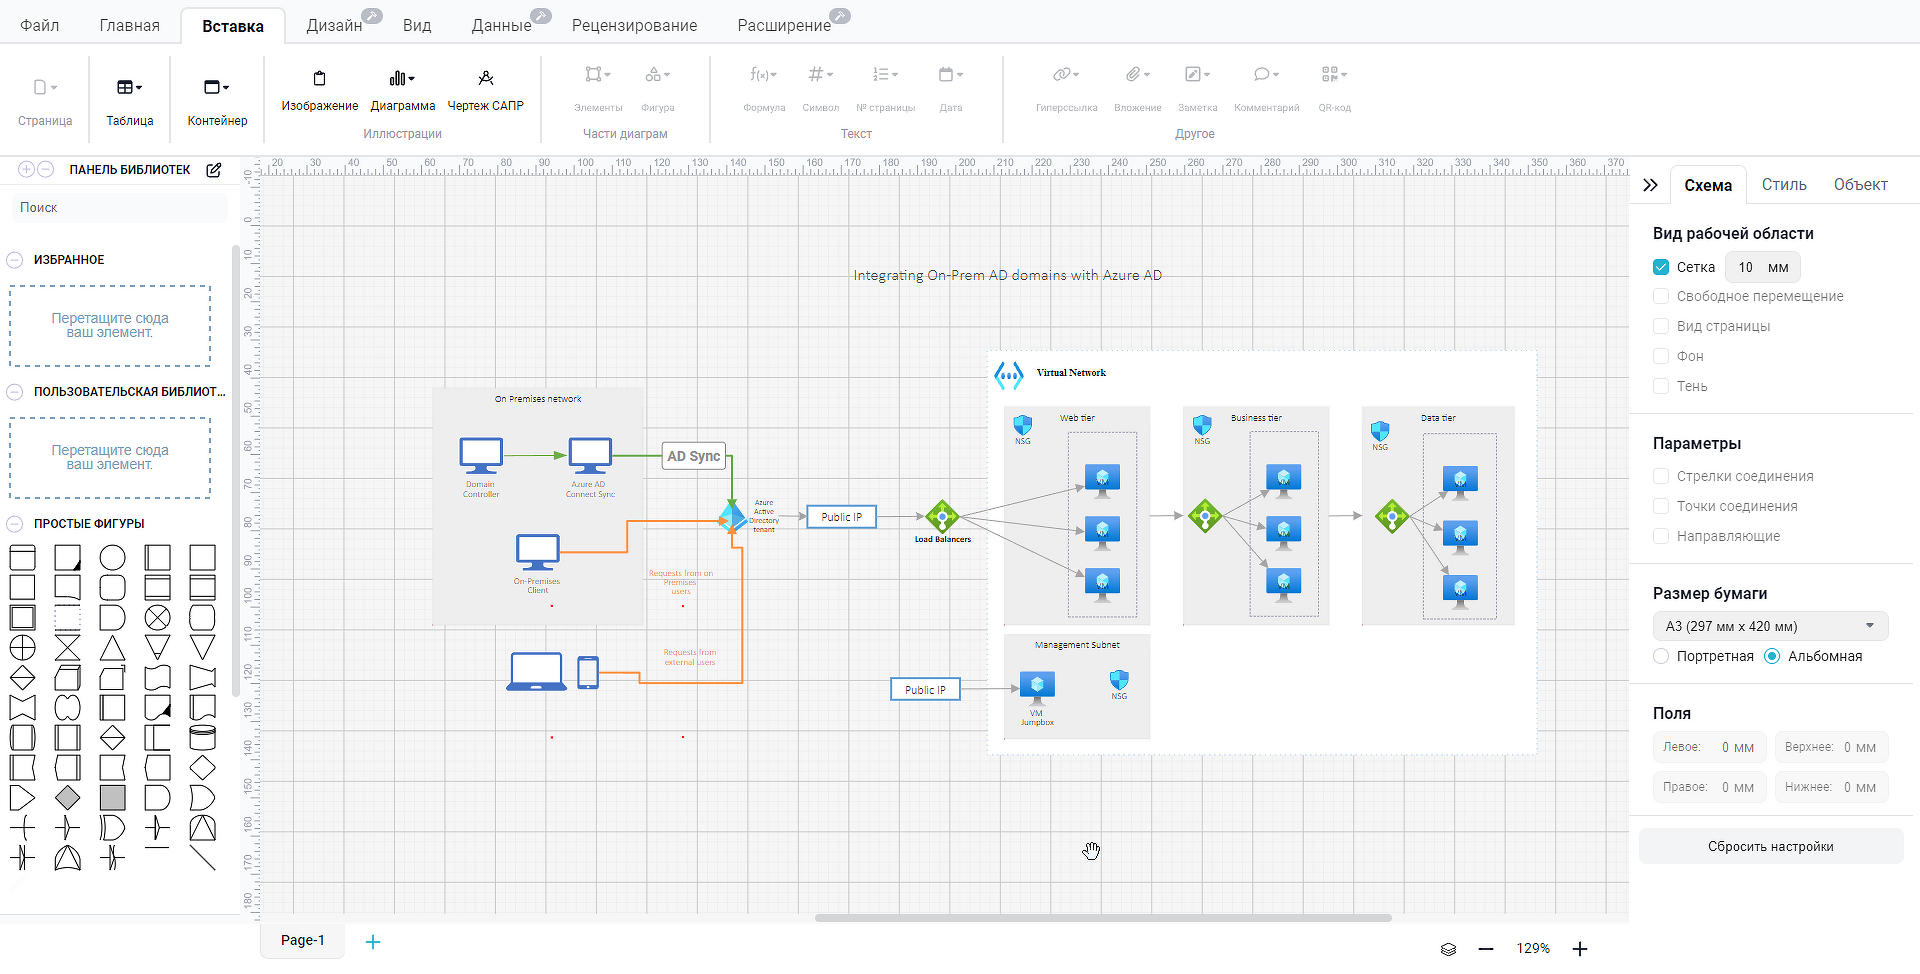Edit the library panel with pencil icon
The image size is (1920, 974).
tap(213, 170)
